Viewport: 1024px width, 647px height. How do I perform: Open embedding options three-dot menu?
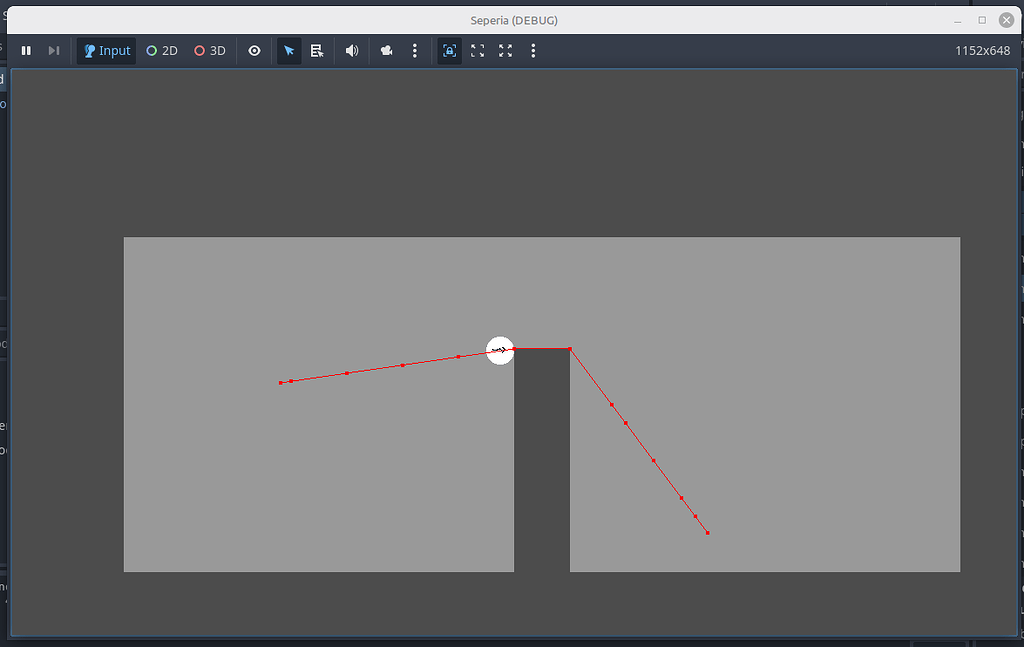coord(533,51)
